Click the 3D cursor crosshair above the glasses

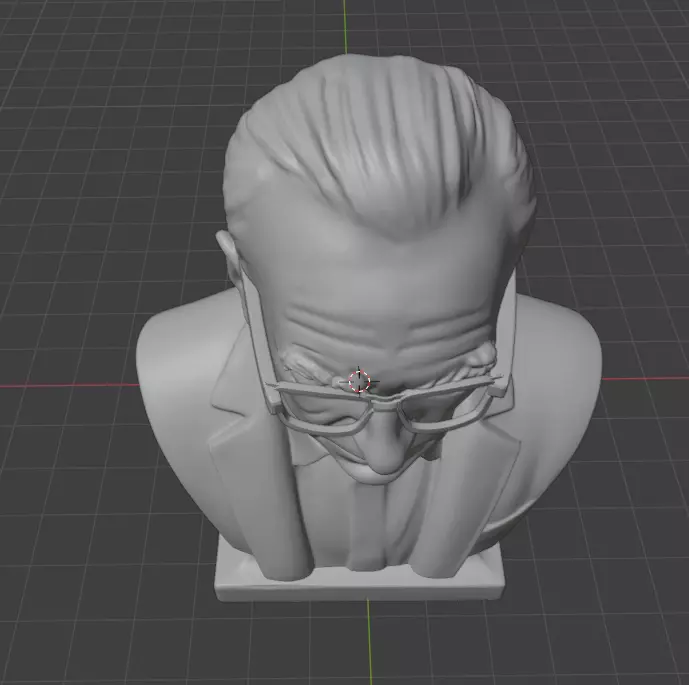359,381
